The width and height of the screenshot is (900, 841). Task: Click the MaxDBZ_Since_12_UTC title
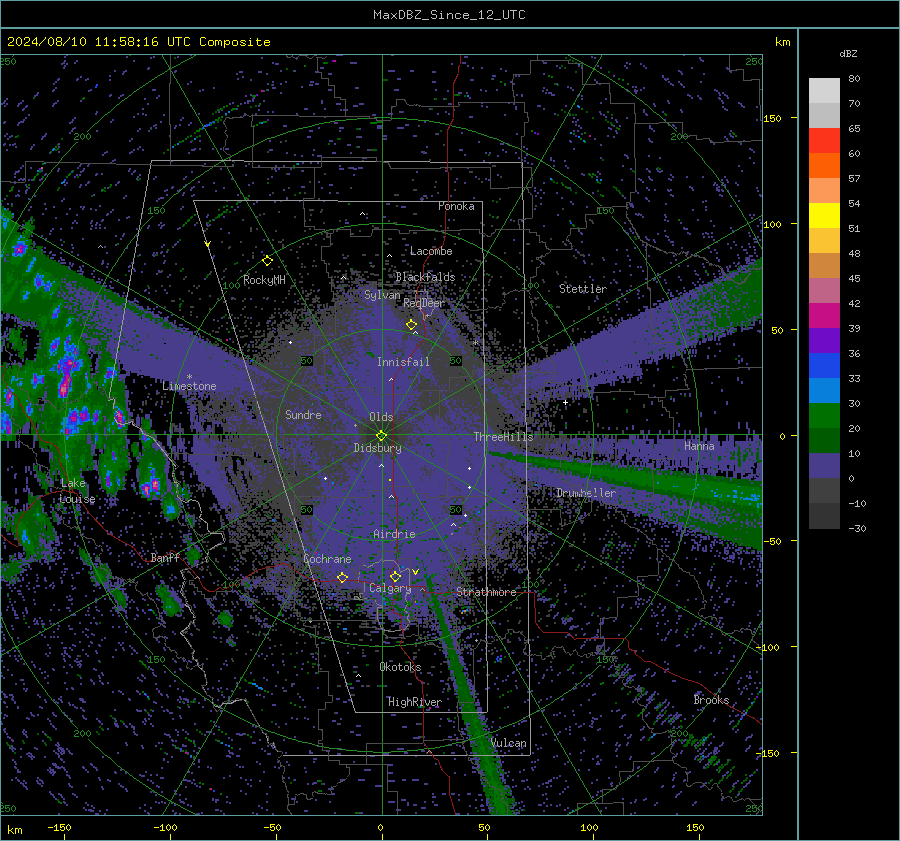(x=449, y=15)
